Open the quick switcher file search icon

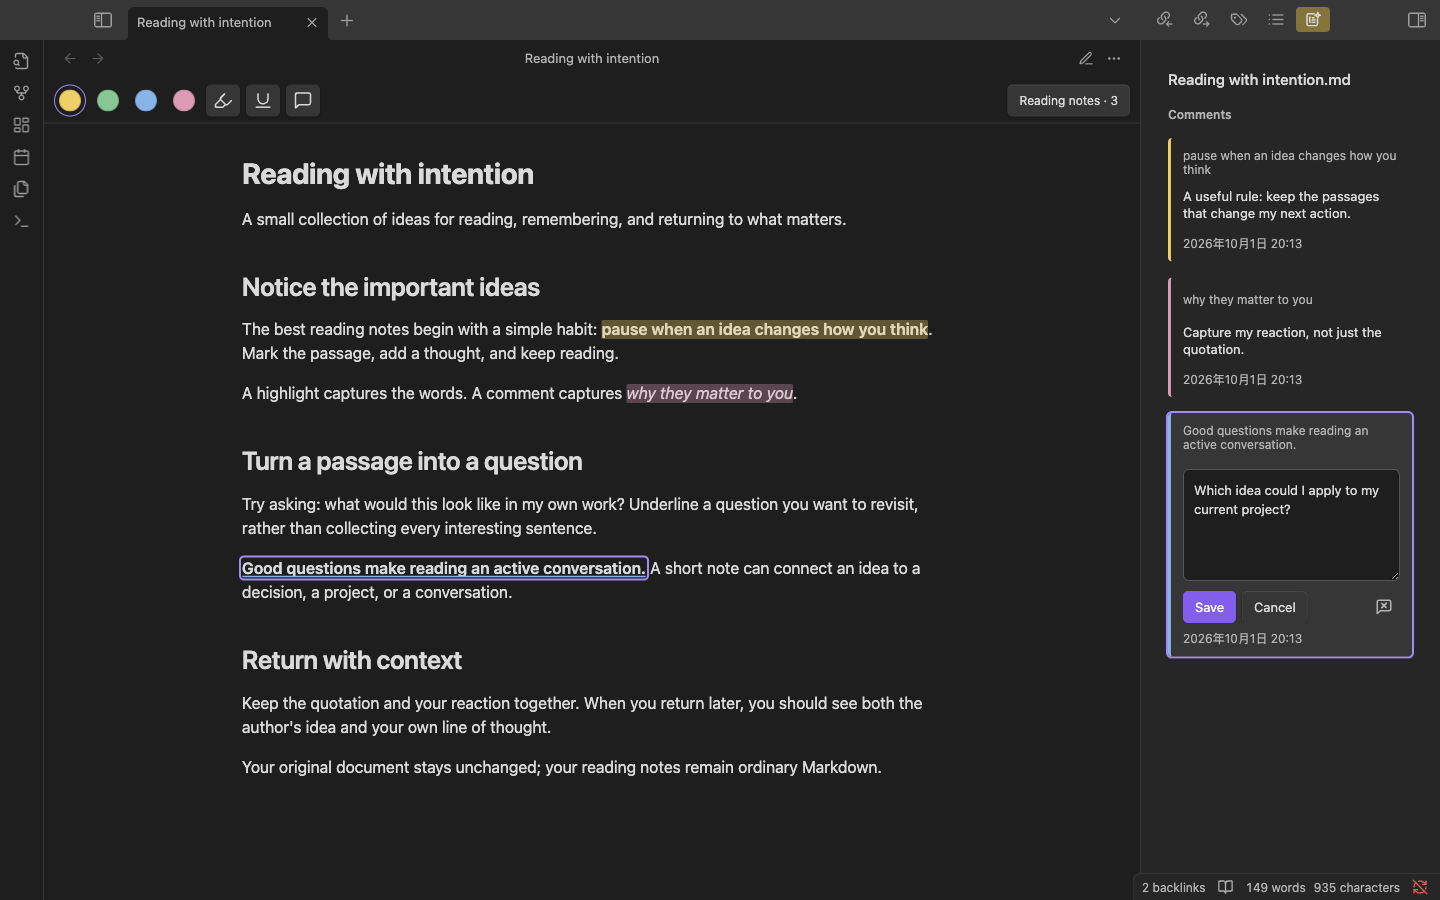(x=21, y=61)
